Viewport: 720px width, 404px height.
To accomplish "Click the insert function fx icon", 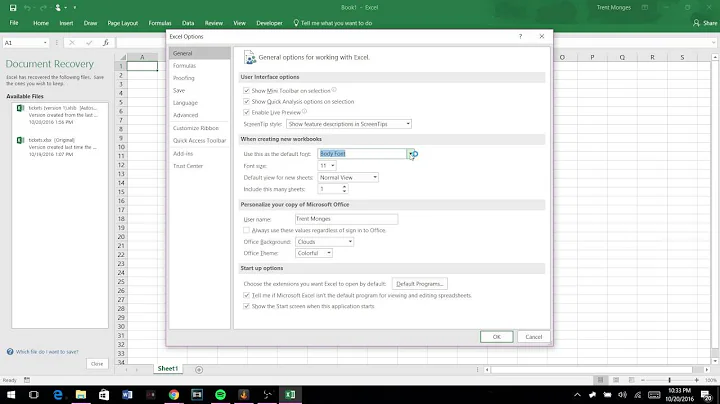I will (x=106, y=42).
